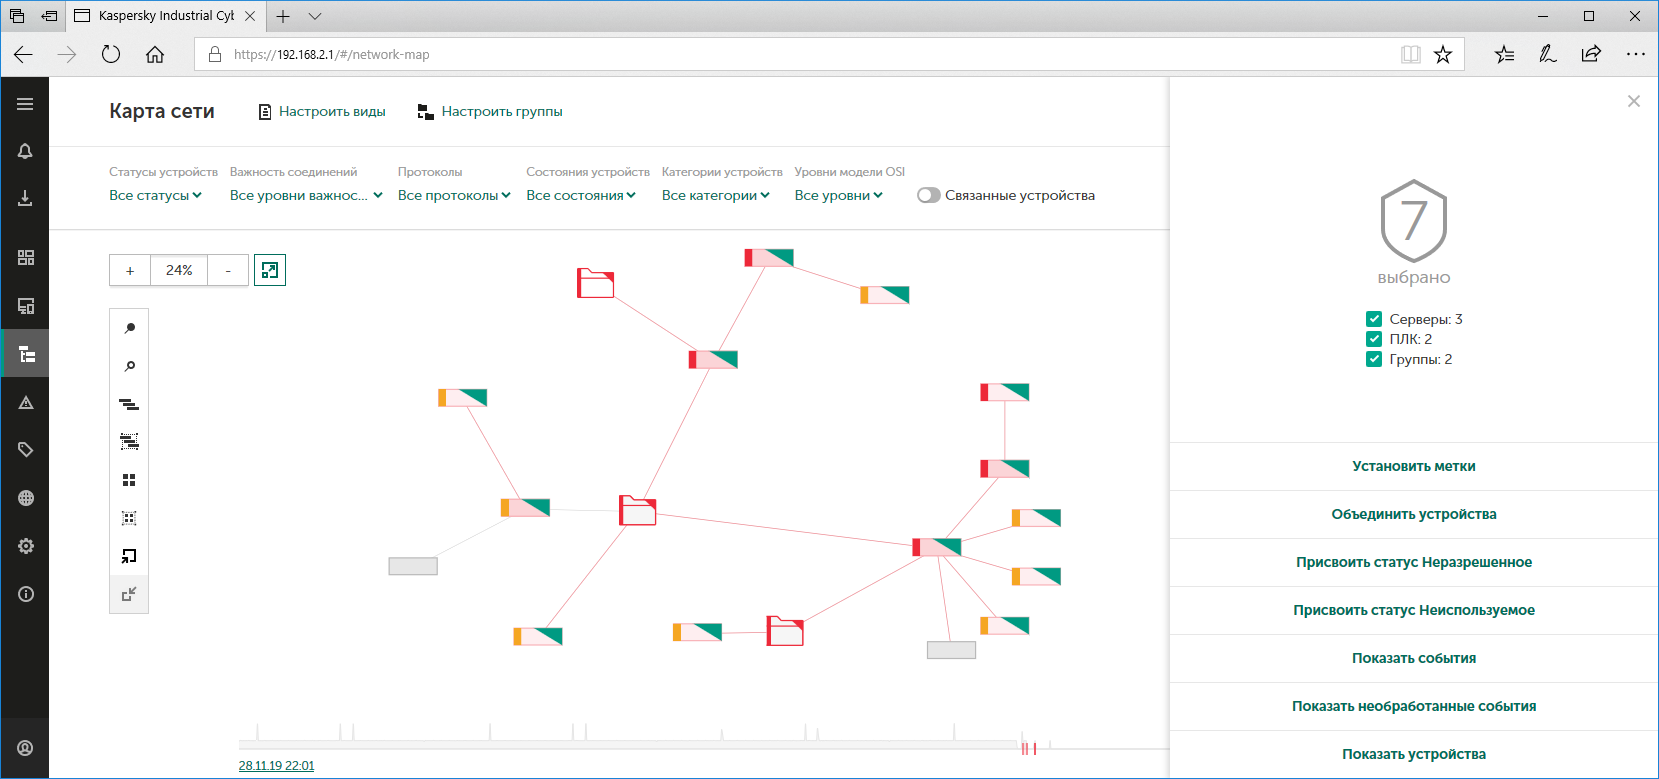
Task: Select the grid layout tool icon
Action: 129,480
